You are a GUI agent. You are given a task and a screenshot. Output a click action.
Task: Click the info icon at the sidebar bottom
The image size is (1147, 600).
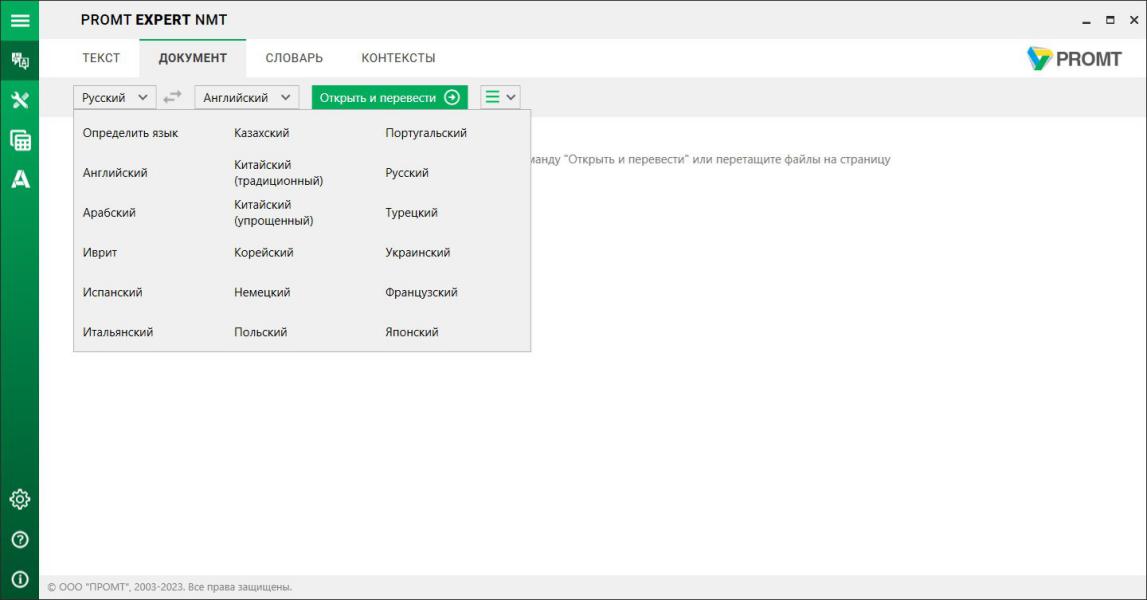point(19,580)
